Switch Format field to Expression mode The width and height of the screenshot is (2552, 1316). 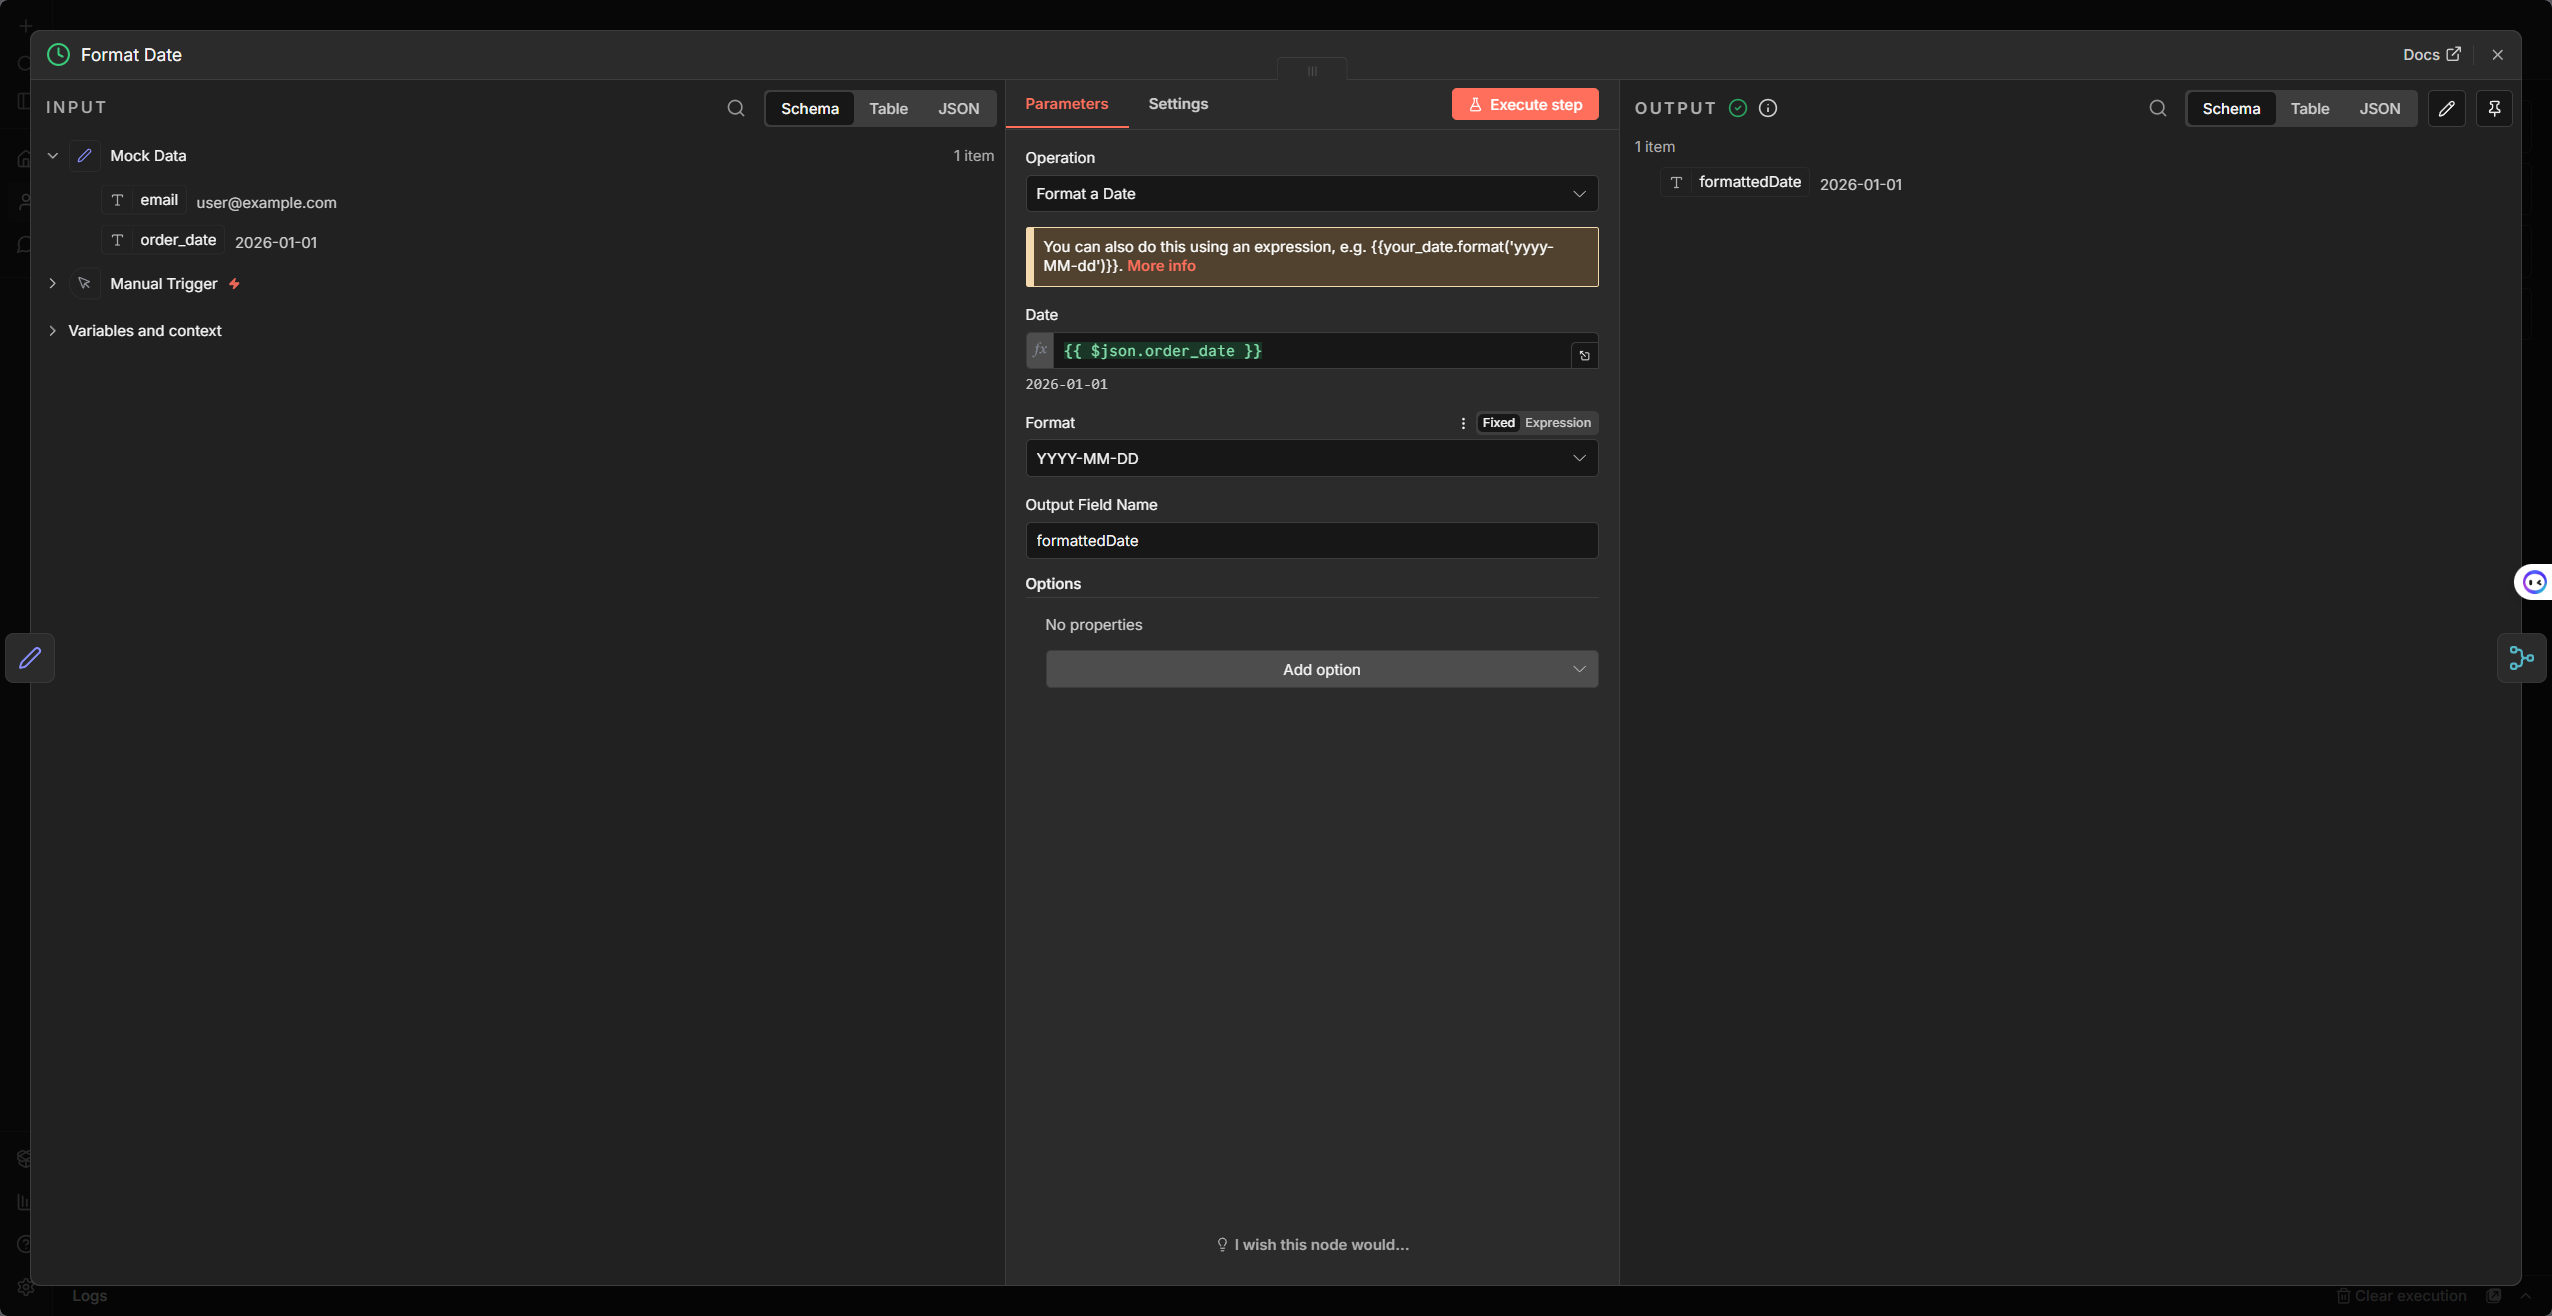(1557, 423)
